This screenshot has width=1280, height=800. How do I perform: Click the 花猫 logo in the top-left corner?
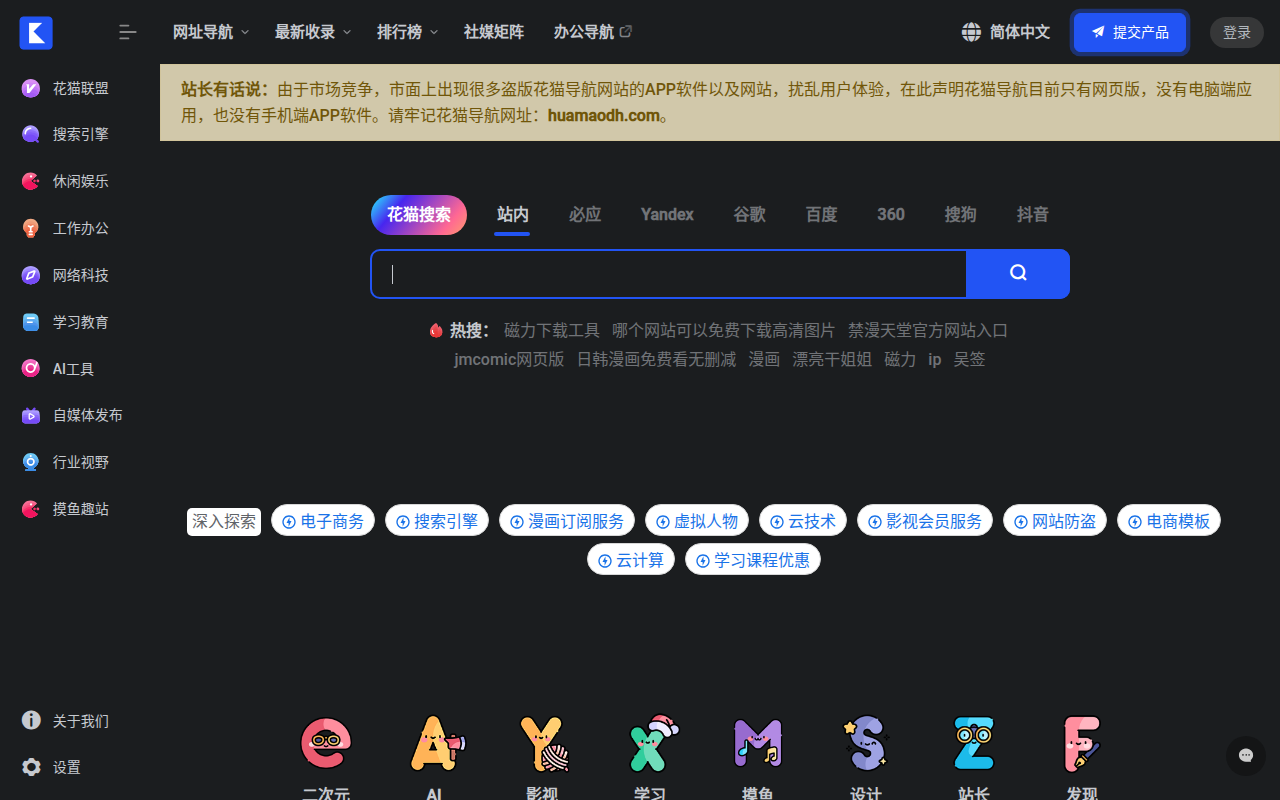36,32
